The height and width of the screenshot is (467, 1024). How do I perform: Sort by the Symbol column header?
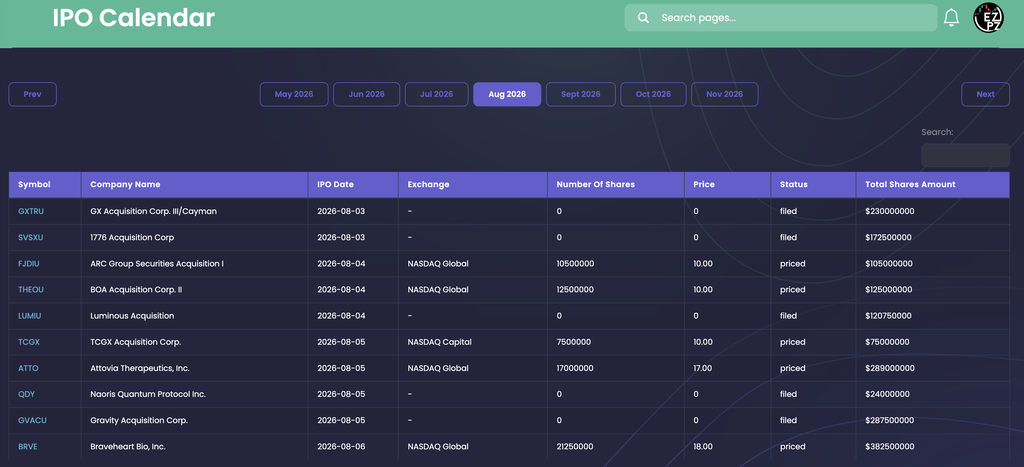tap(45, 185)
